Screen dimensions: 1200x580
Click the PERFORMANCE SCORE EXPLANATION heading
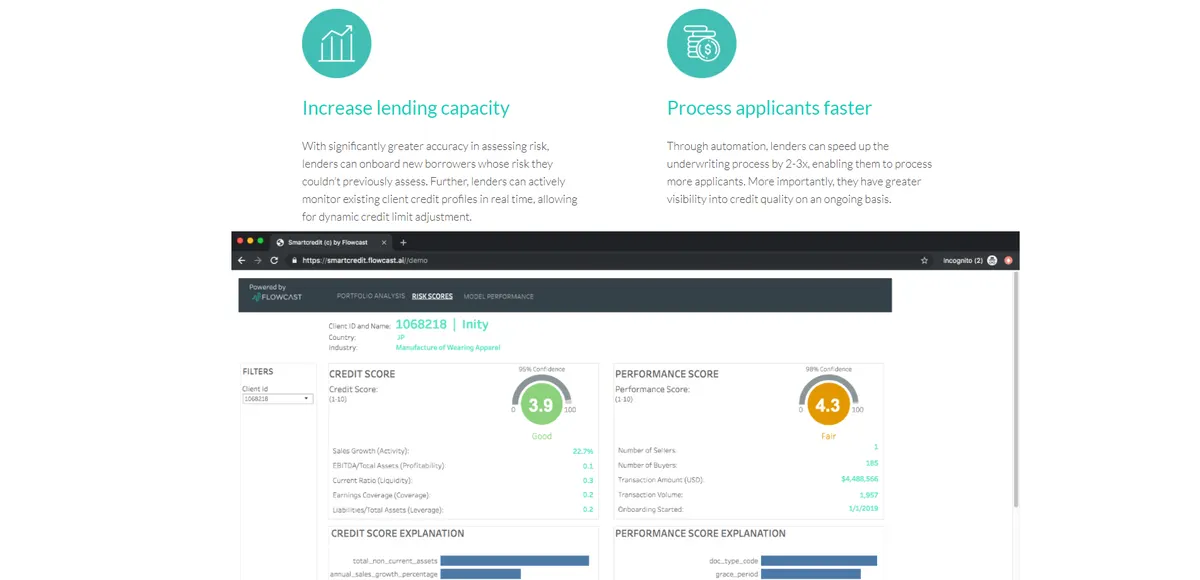click(x=700, y=533)
